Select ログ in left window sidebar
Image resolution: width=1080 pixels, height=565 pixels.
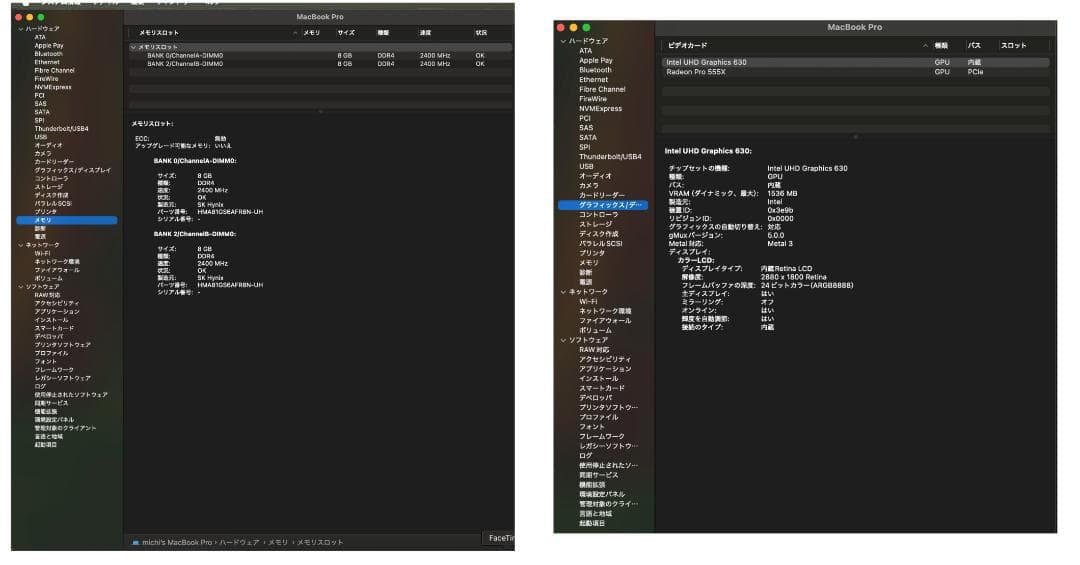tap(40, 387)
